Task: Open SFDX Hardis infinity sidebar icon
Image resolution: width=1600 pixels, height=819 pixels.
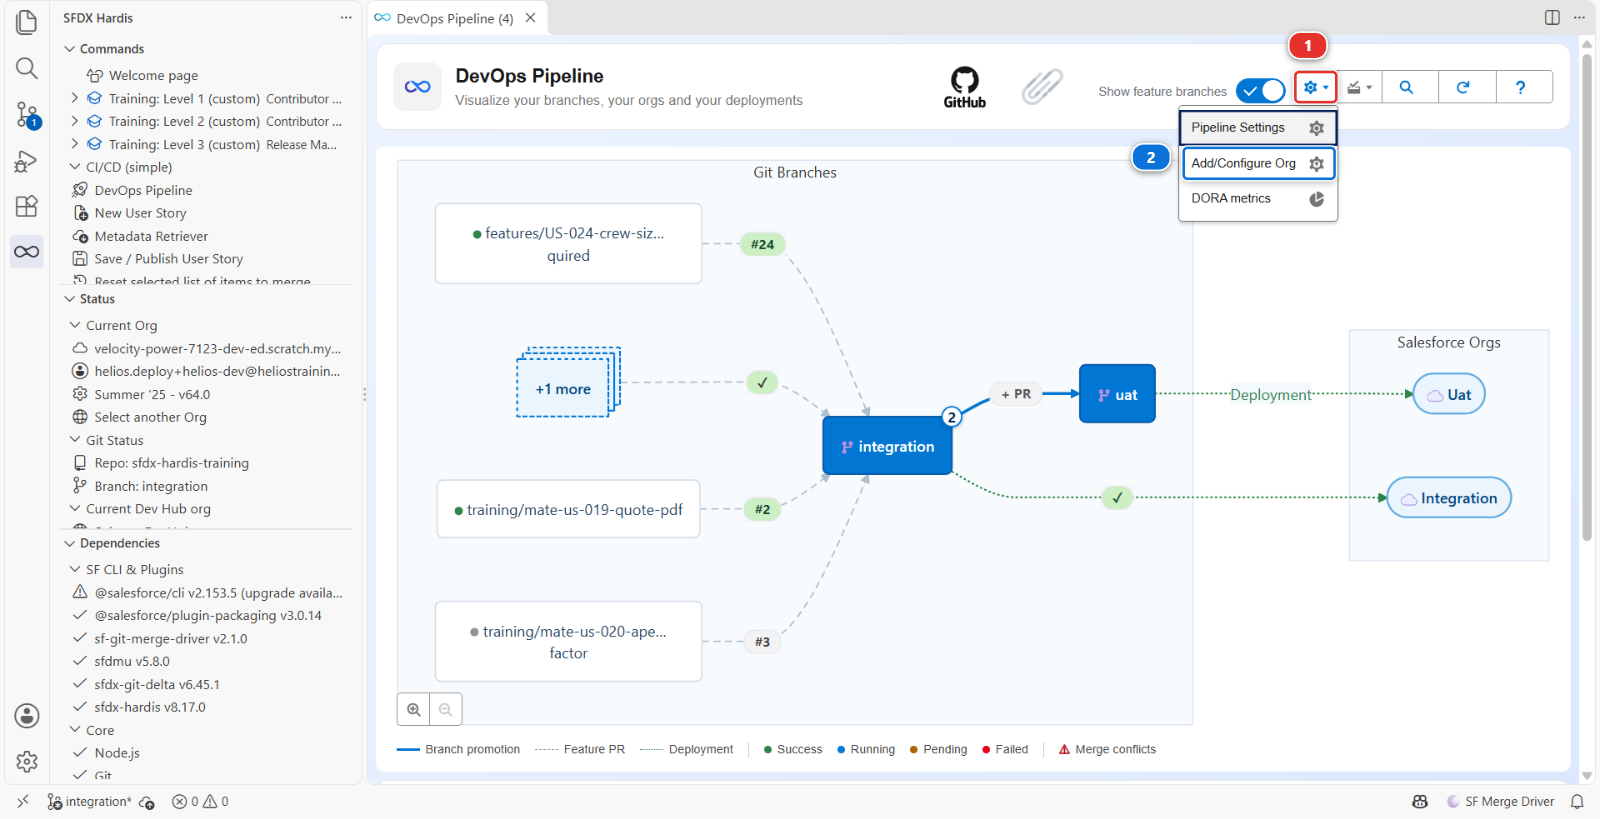Action: [27, 251]
